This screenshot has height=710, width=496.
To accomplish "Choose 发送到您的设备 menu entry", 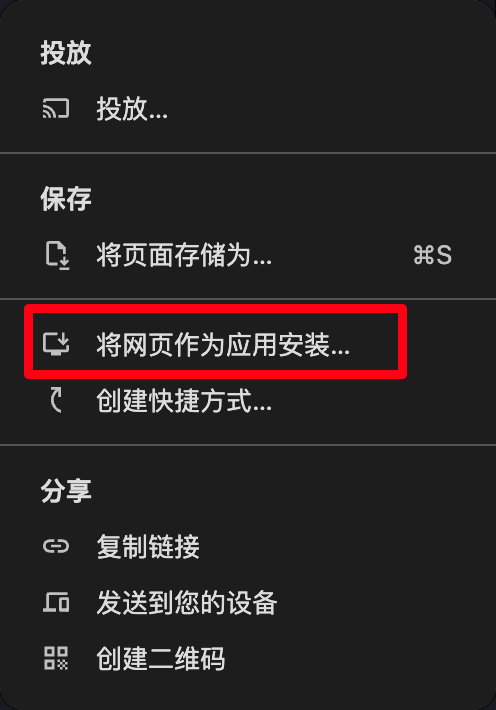I will [248, 603].
